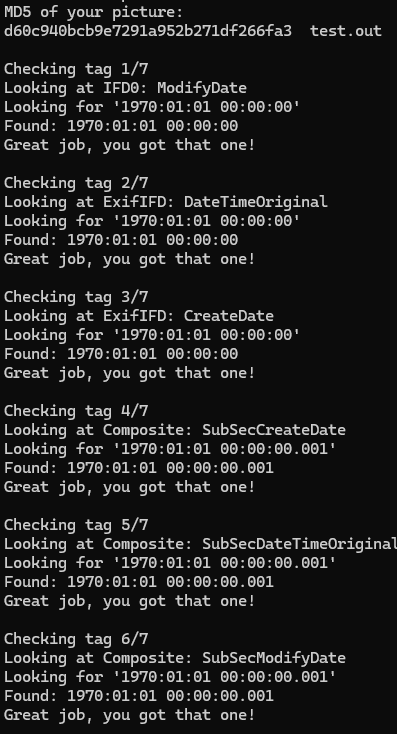This screenshot has height=734, width=397.
Task: Click the 'Checking tag 5/7' line
Action: tap(76, 525)
